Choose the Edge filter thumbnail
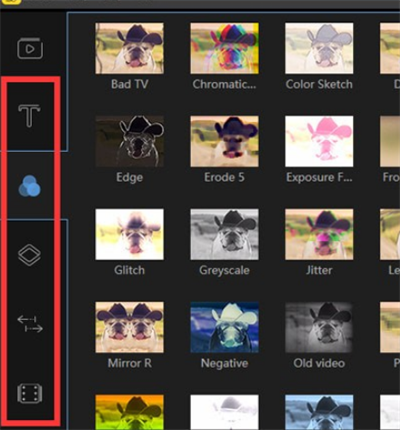Viewport: 400px width, 430px height. [x=129, y=141]
